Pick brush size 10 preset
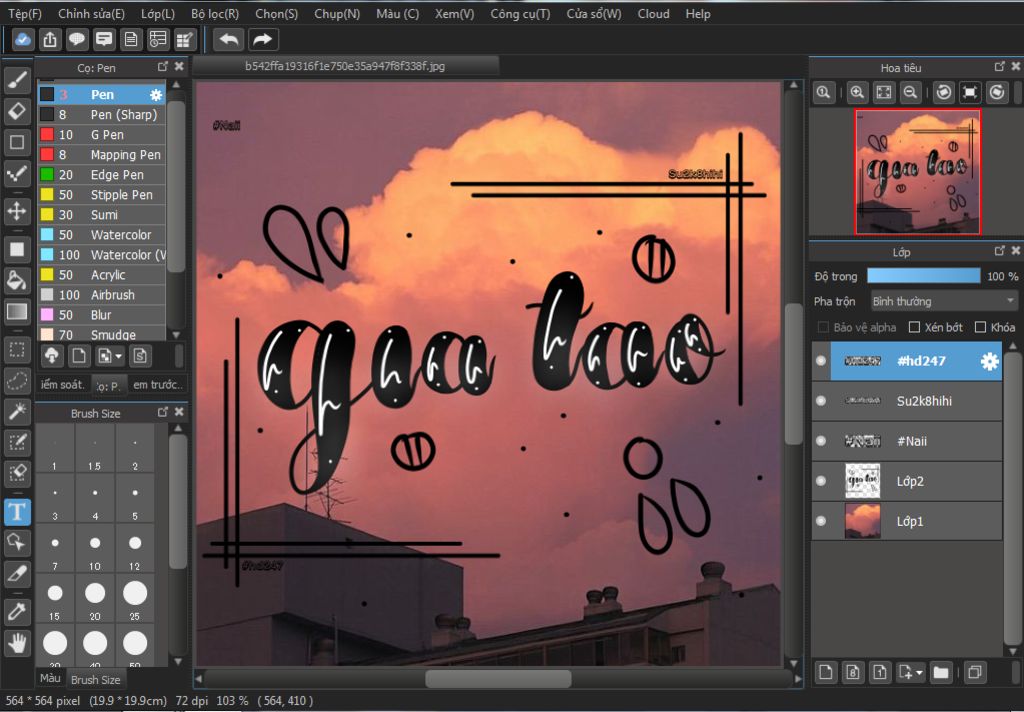This screenshot has width=1024, height=712. coord(95,549)
